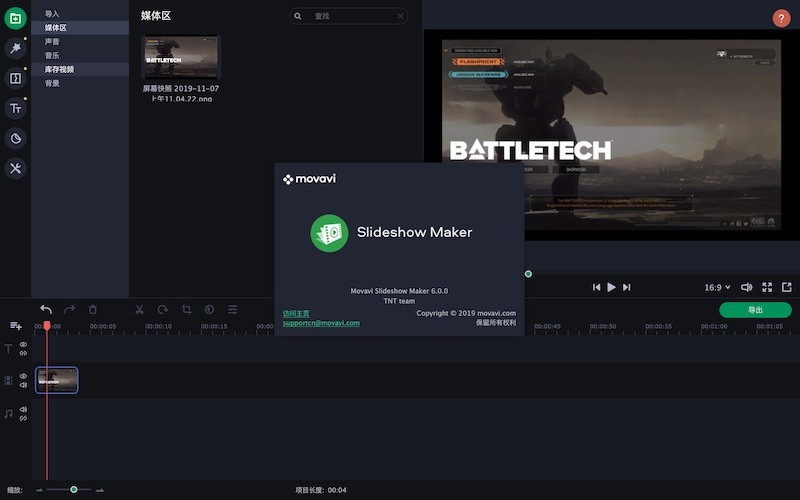Open the import media sidebar tab
Viewport: 800px width, 500px height.
[15, 18]
